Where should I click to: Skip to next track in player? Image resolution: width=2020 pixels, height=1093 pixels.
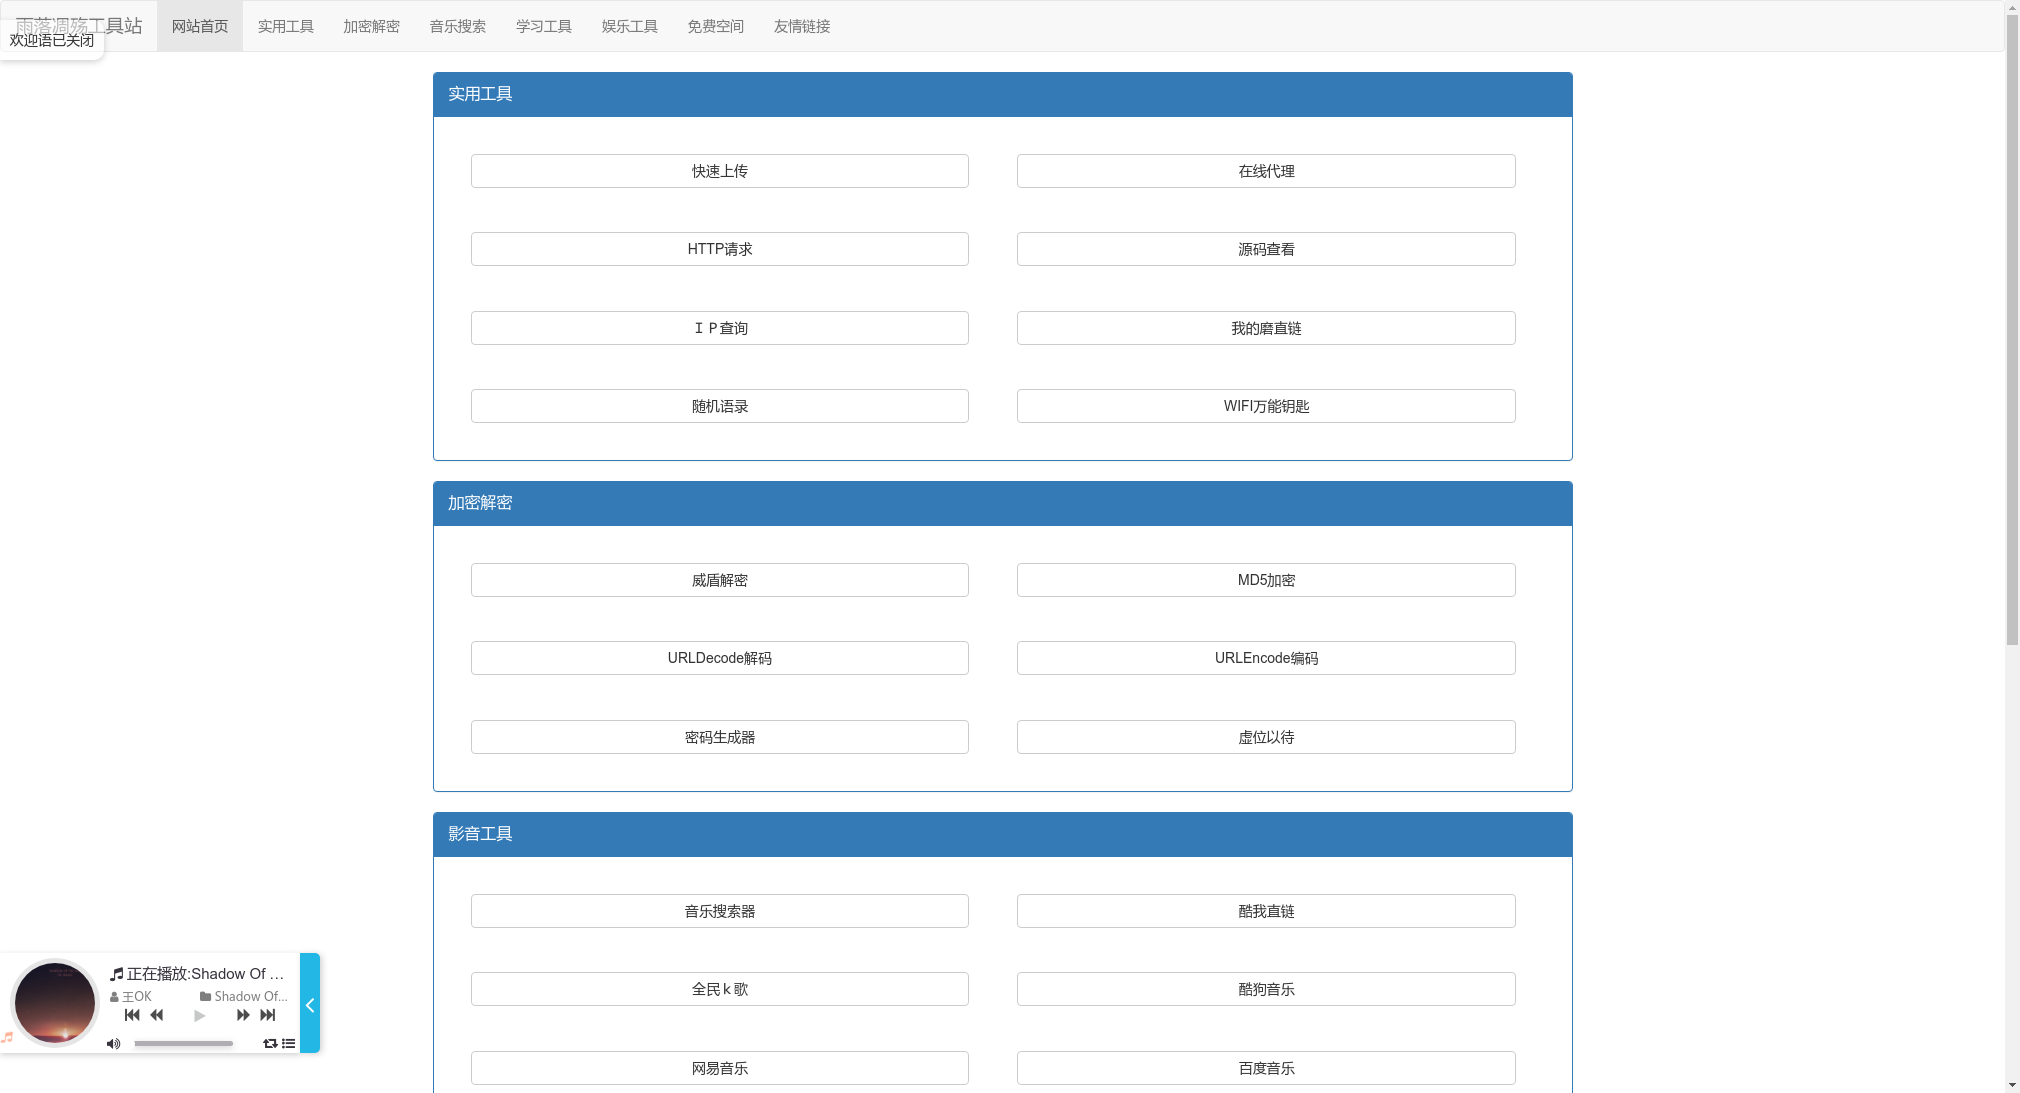pos(268,1015)
